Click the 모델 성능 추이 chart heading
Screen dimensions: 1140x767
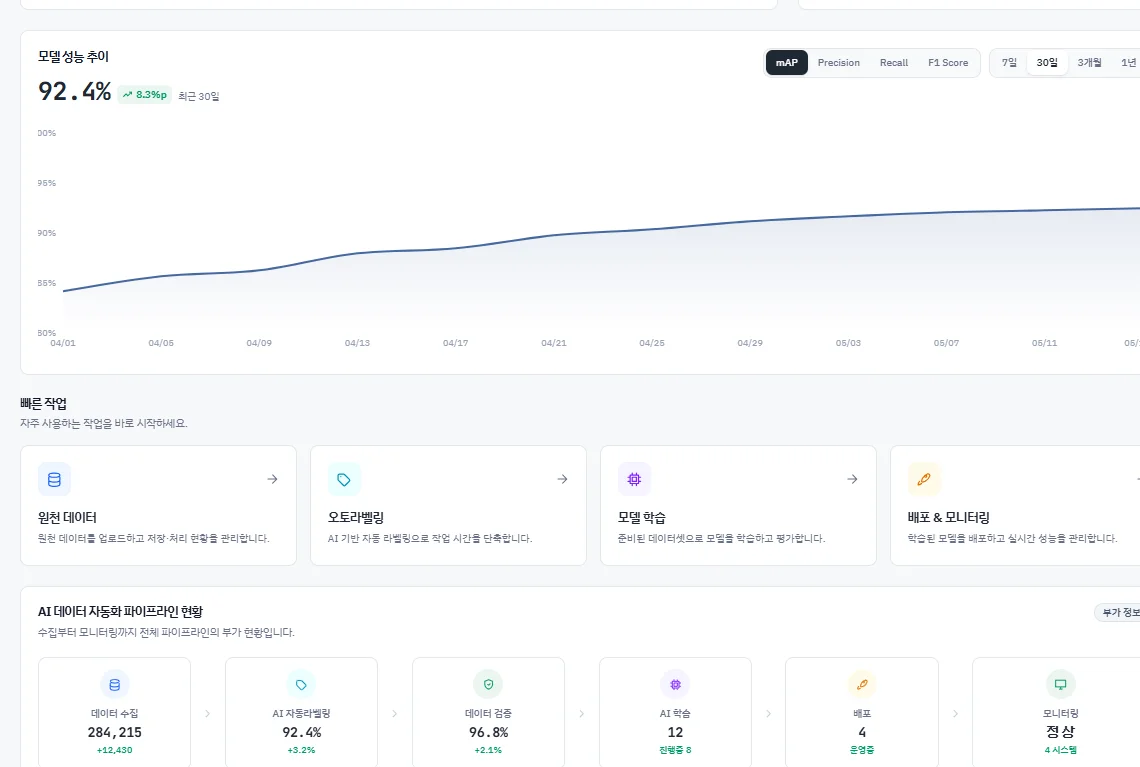pyautogui.click(x=73, y=57)
